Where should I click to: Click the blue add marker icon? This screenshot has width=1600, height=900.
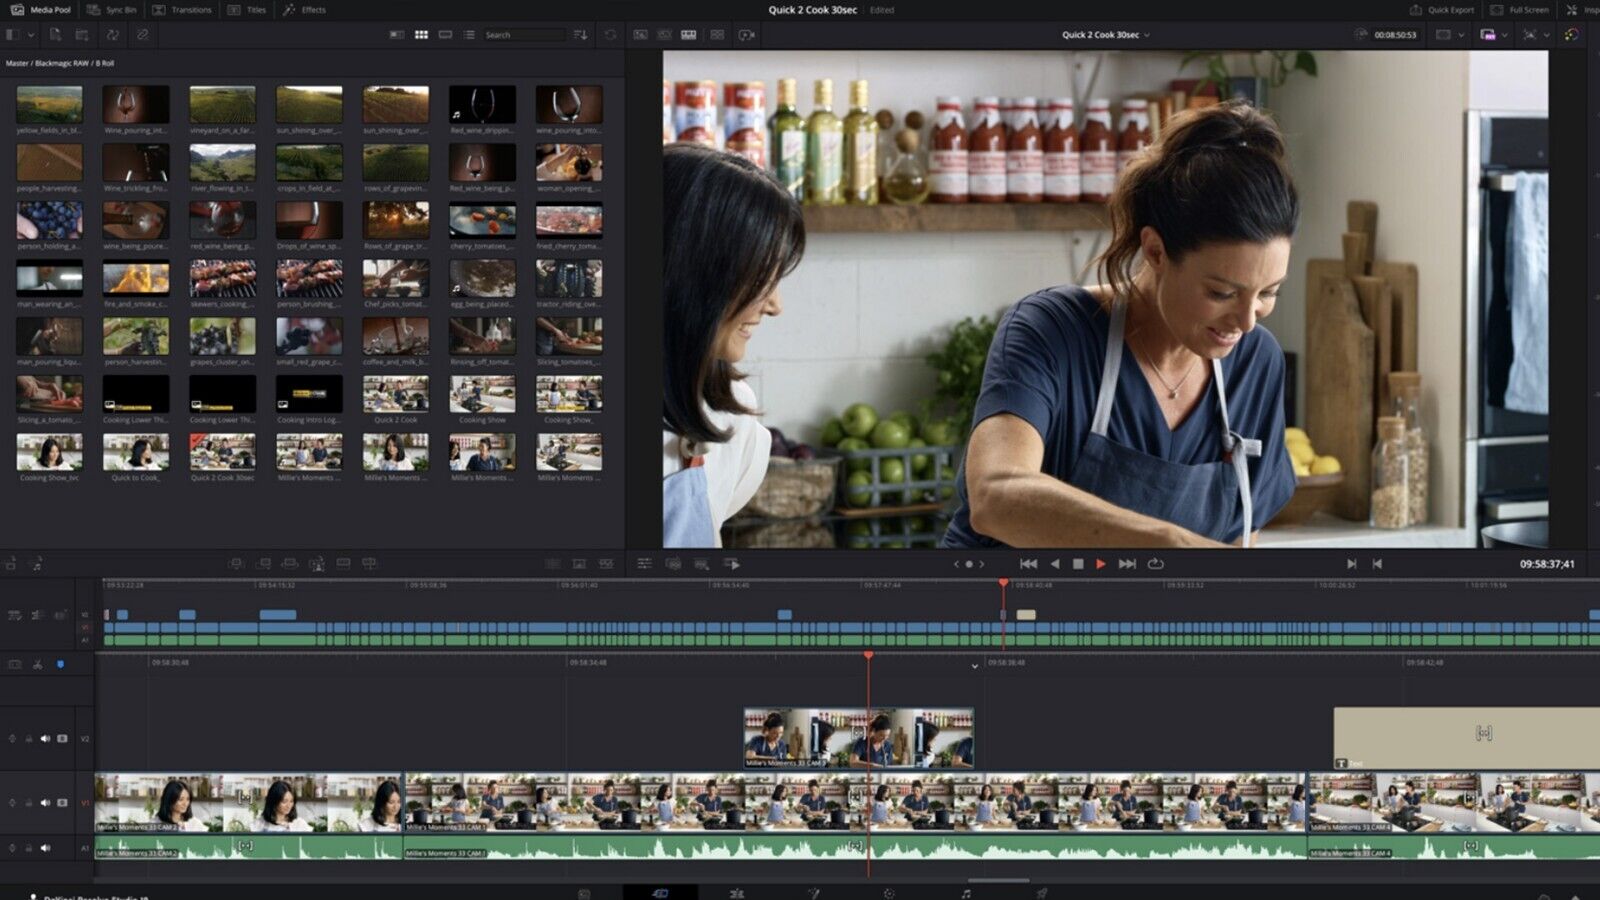coord(60,664)
